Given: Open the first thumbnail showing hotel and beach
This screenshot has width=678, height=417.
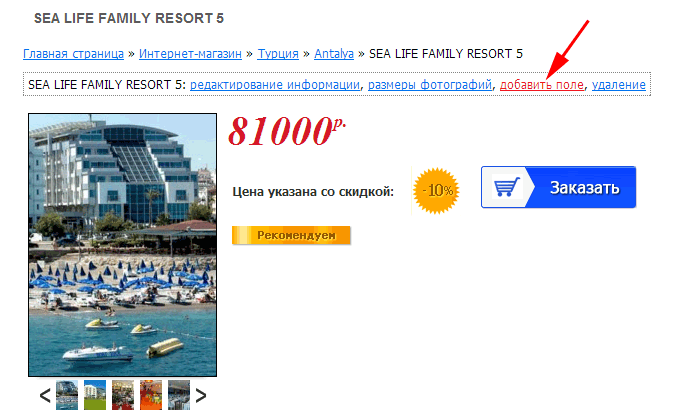Looking at the screenshot, I should tap(67, 395).
